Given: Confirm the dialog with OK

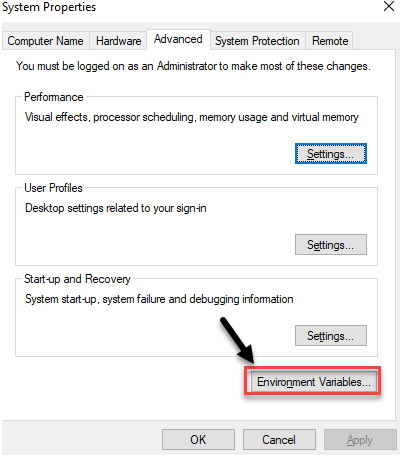Looking at the screenshot, I should point(198,440).
